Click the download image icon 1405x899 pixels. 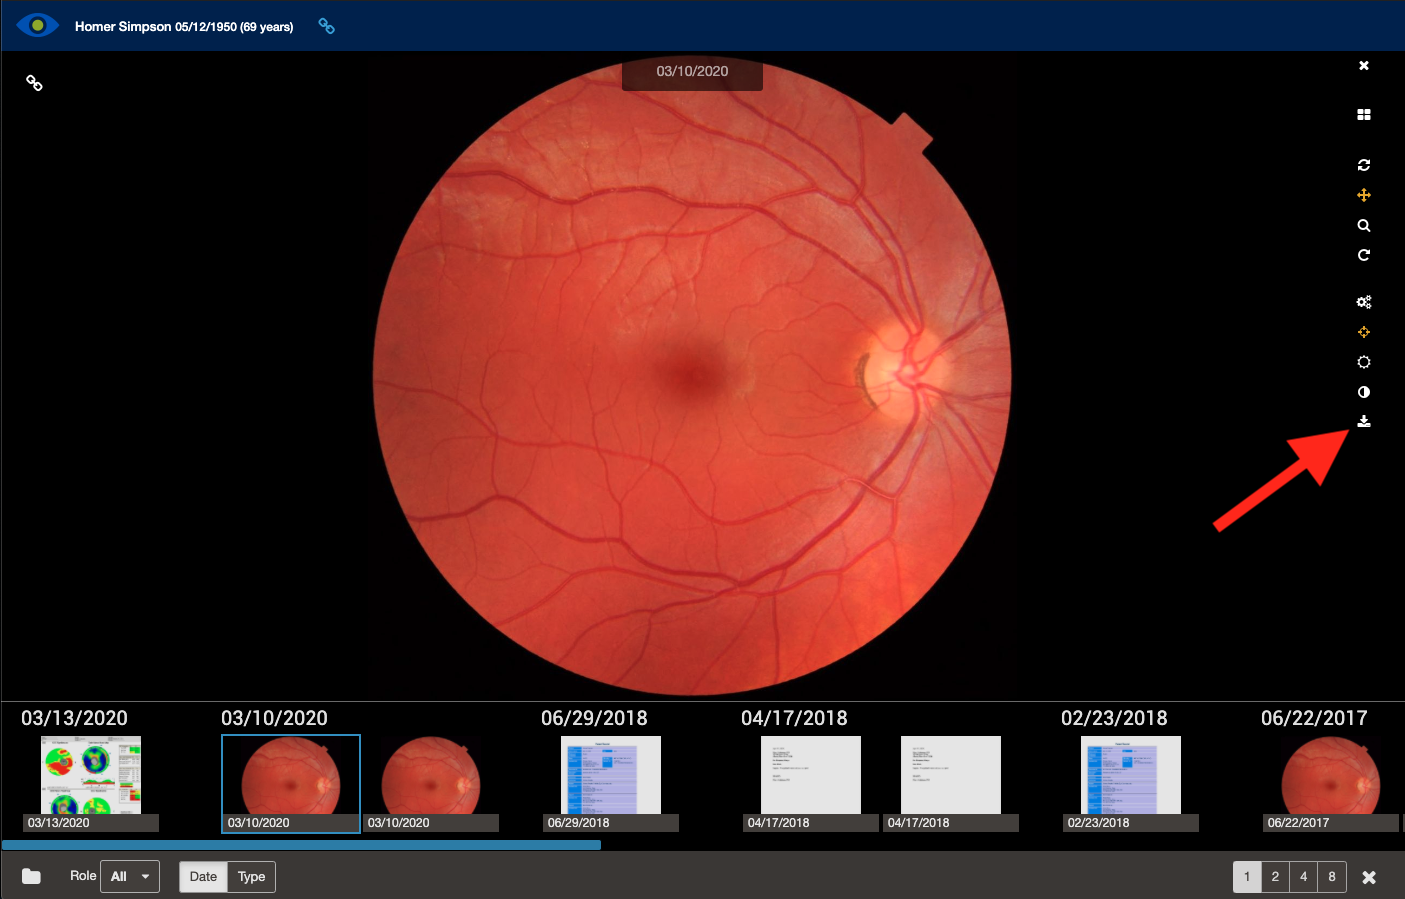(x=1363, y=422)
